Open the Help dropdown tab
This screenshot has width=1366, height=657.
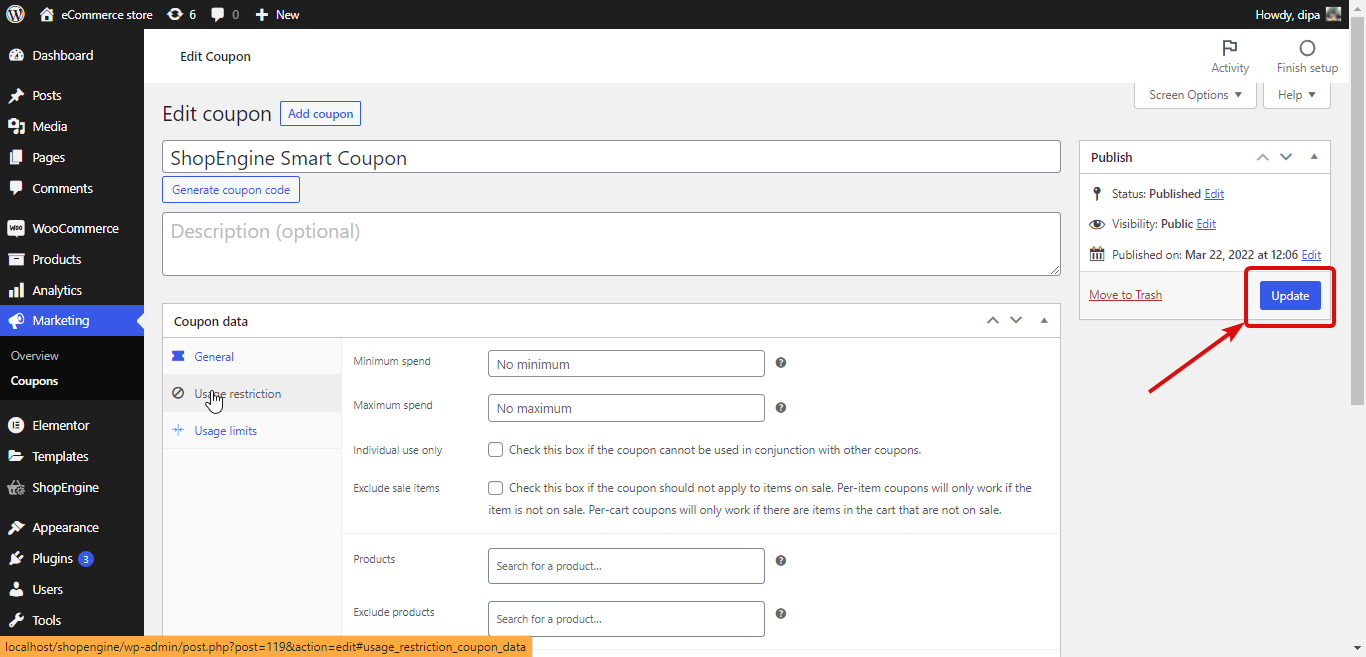click(x=1297, y=95)
